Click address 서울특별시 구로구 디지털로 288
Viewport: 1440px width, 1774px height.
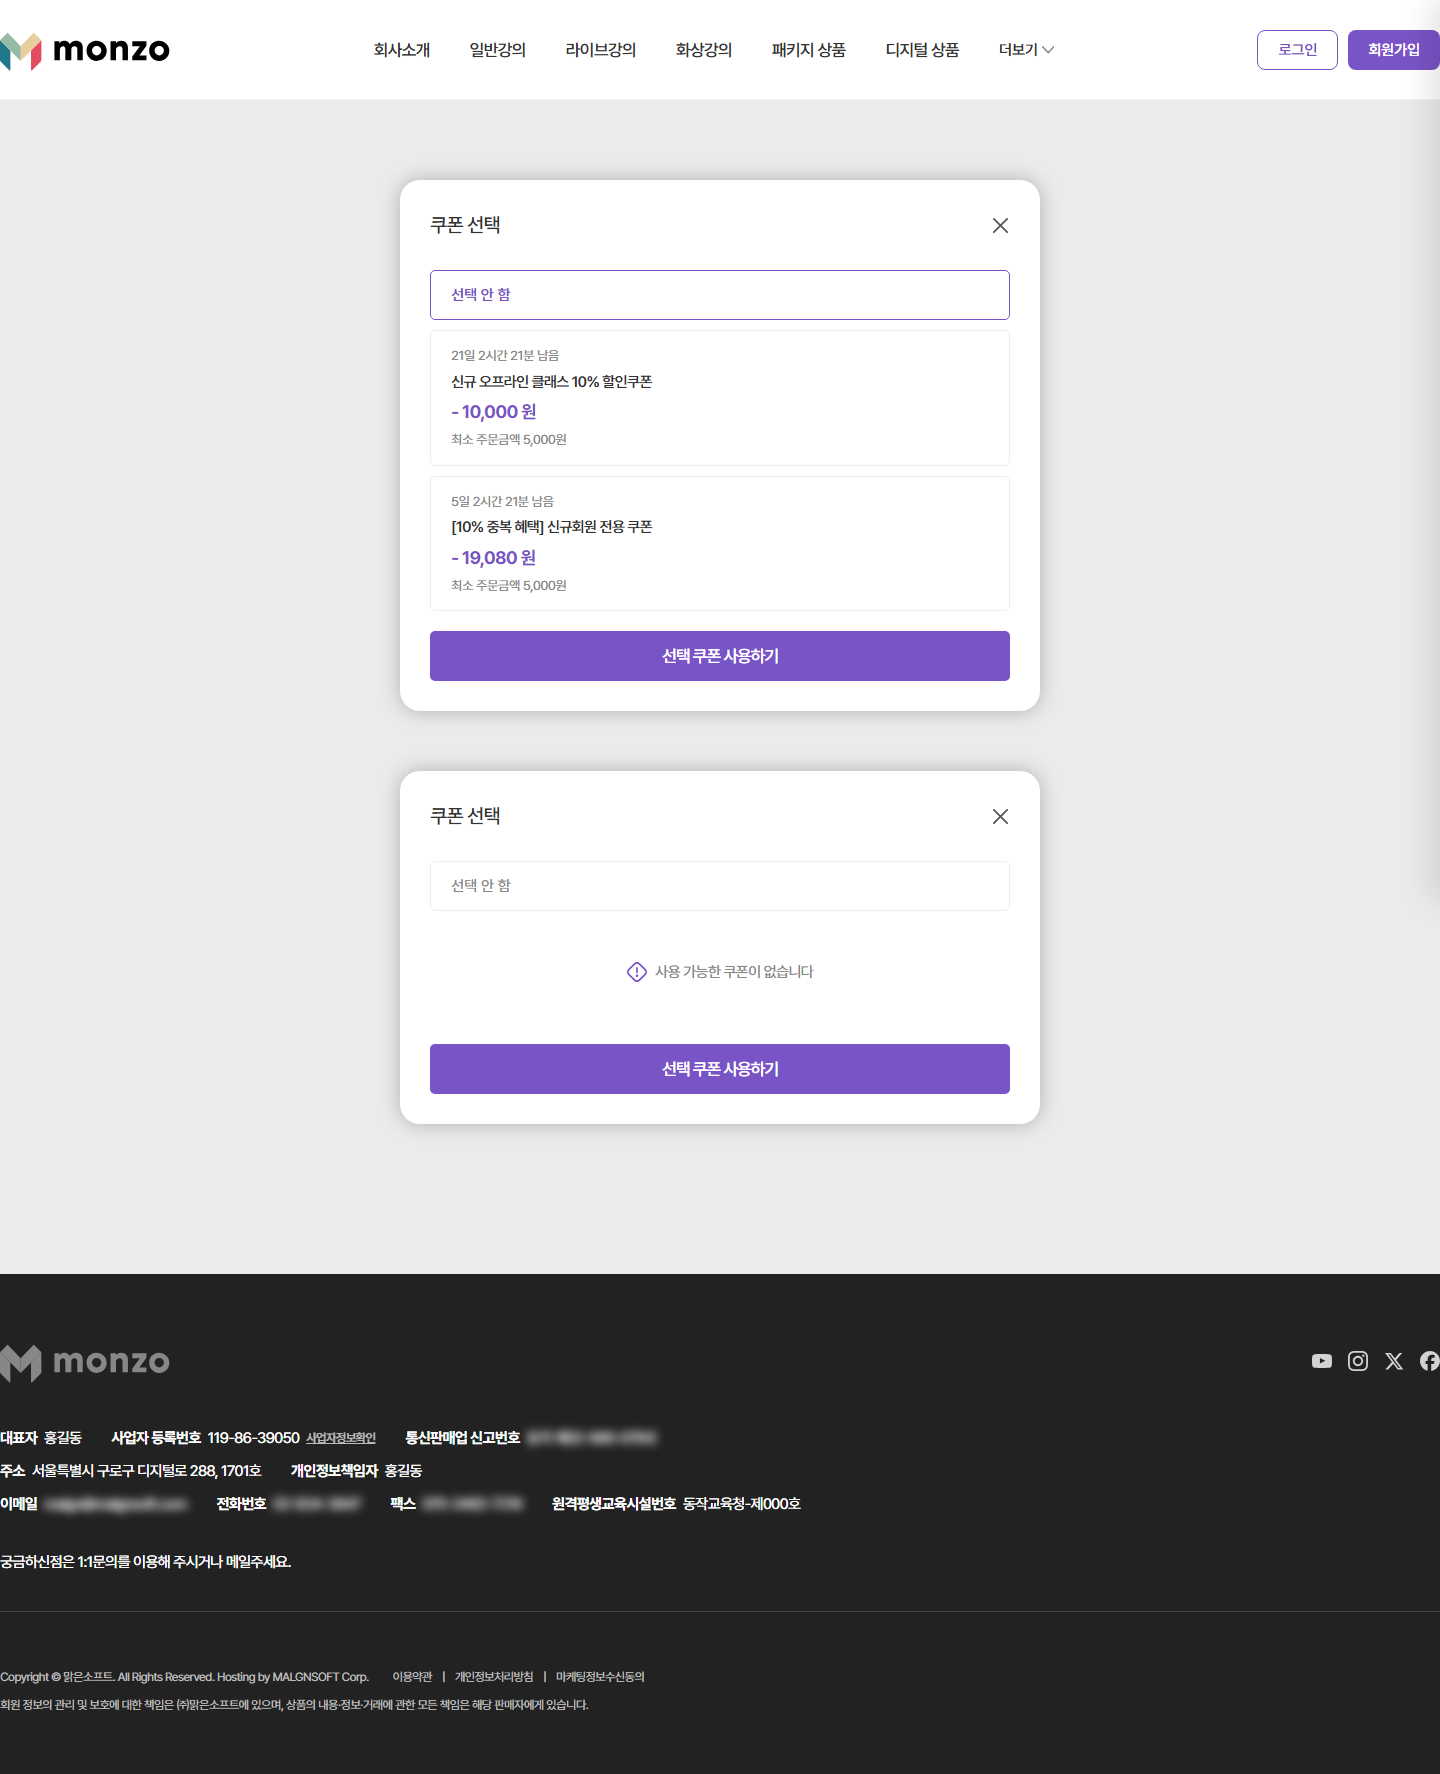[x=146, y=1471]
